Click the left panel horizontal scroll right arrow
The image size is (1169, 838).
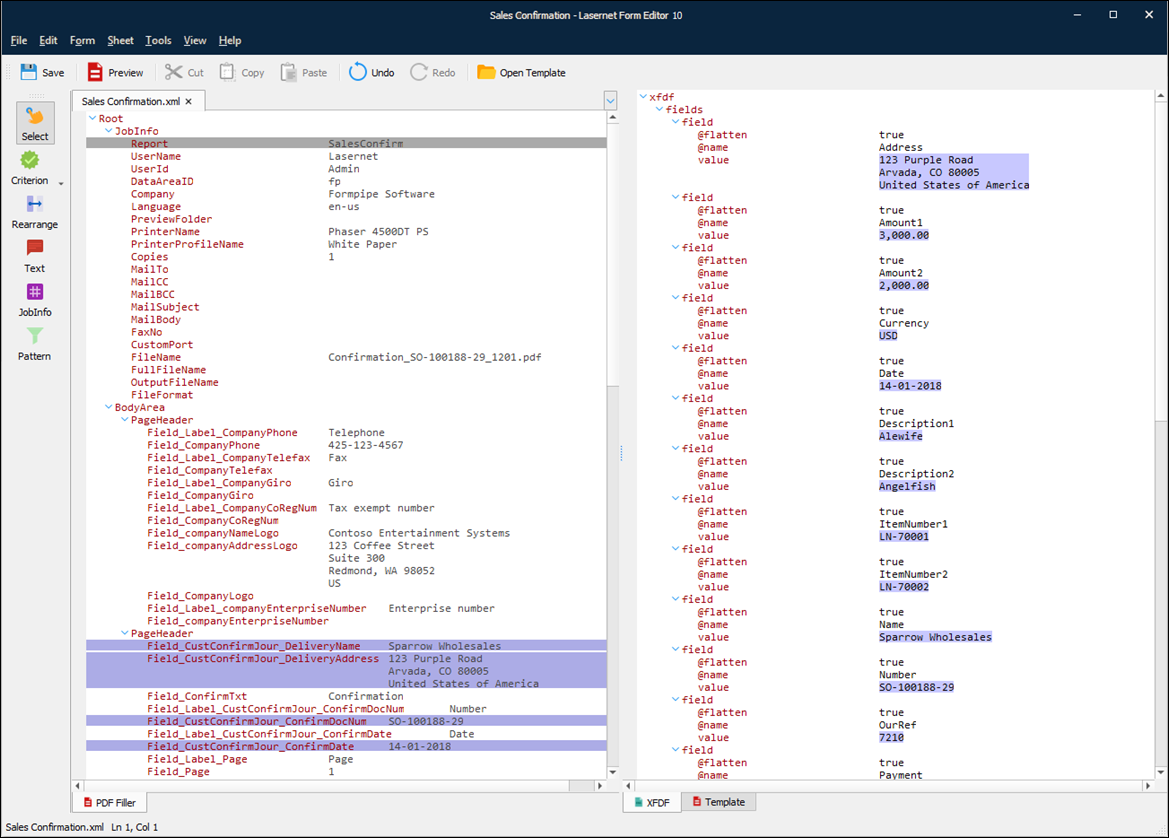[x=599, y=786]
